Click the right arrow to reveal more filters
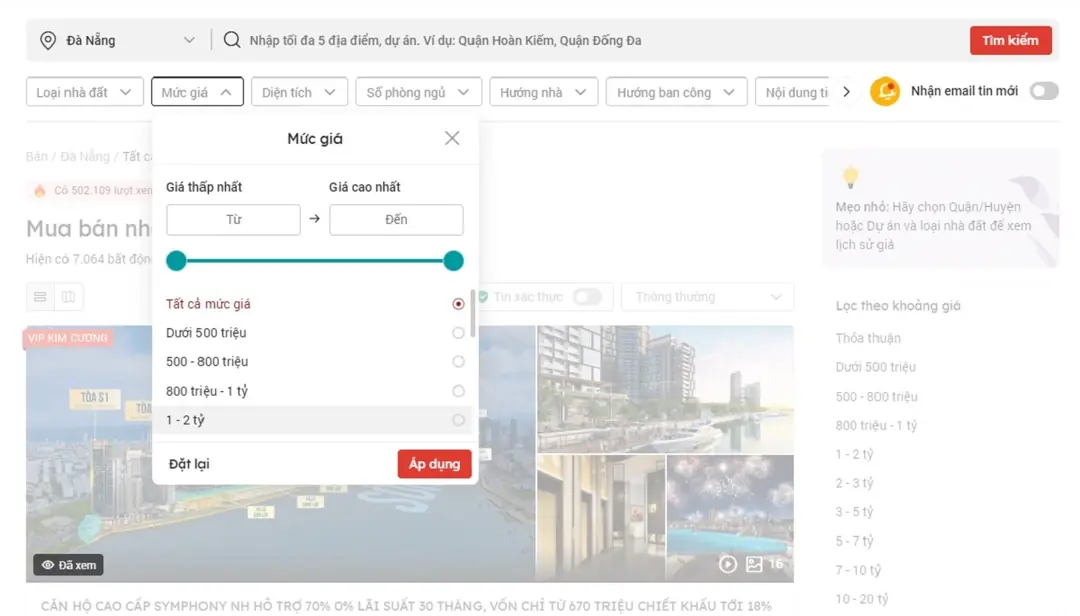Screen dimensions: 1080x616 click(x=846, y=90)
